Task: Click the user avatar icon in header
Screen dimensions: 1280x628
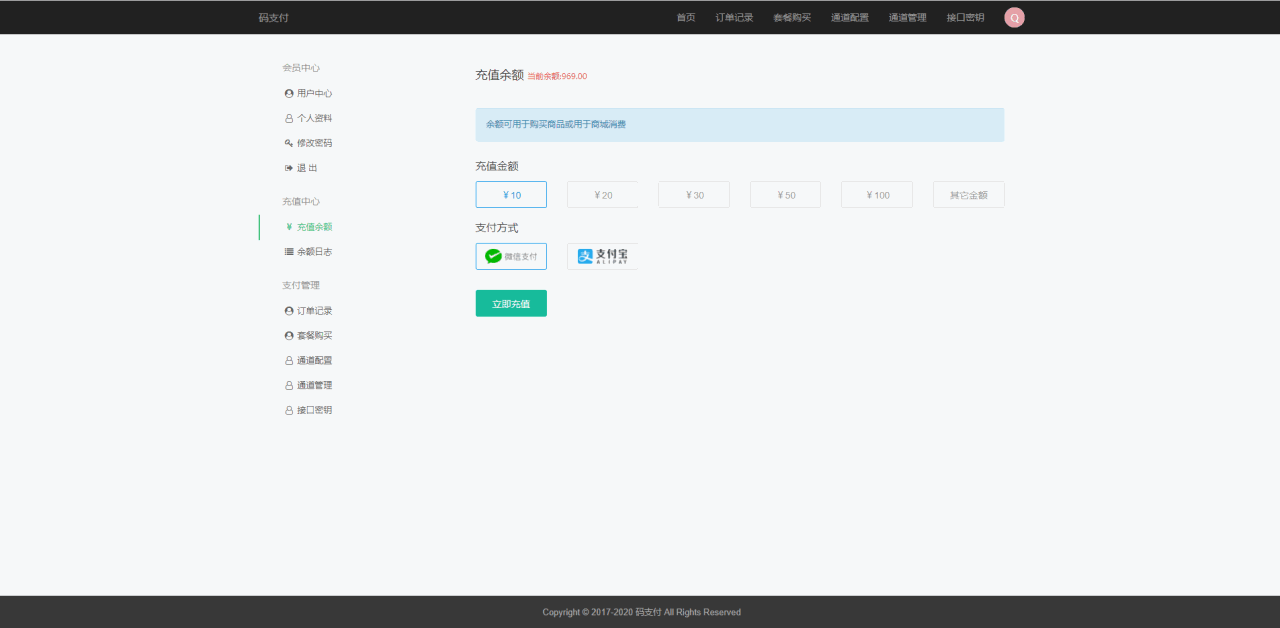Action: coord(1014,17)
